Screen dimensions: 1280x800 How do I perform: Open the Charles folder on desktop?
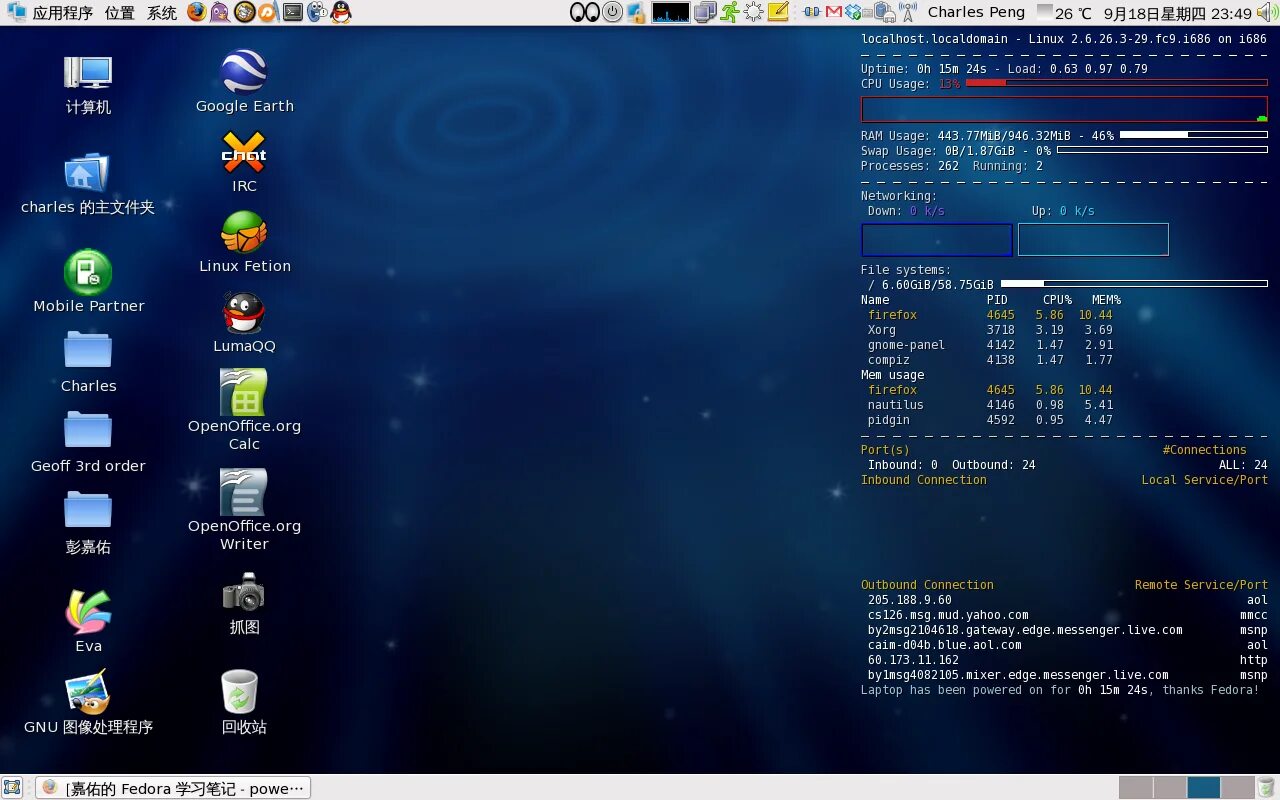(88, 362)
